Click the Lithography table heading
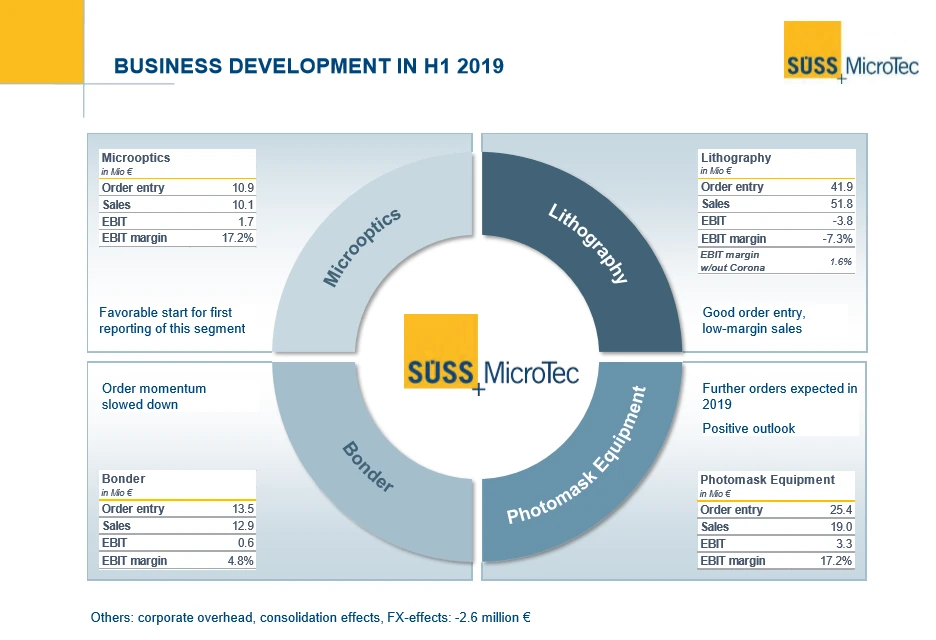Screen dimensions: 936x640 (736, 158)
